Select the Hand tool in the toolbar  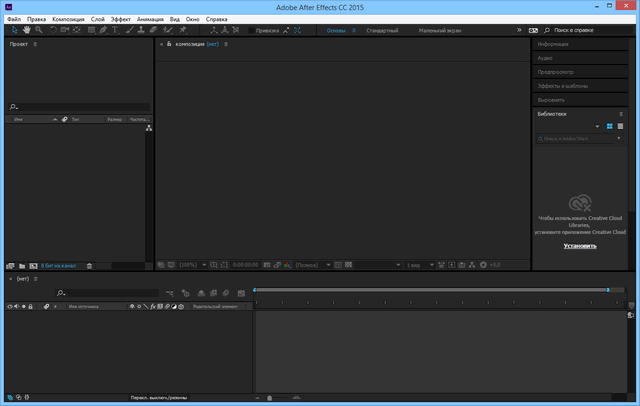coord(25,30)
